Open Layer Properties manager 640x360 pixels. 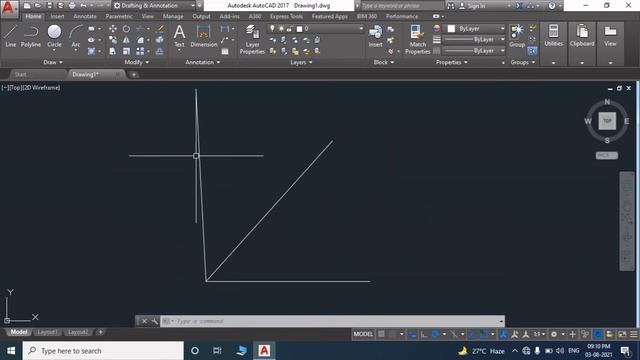(252, 39)
